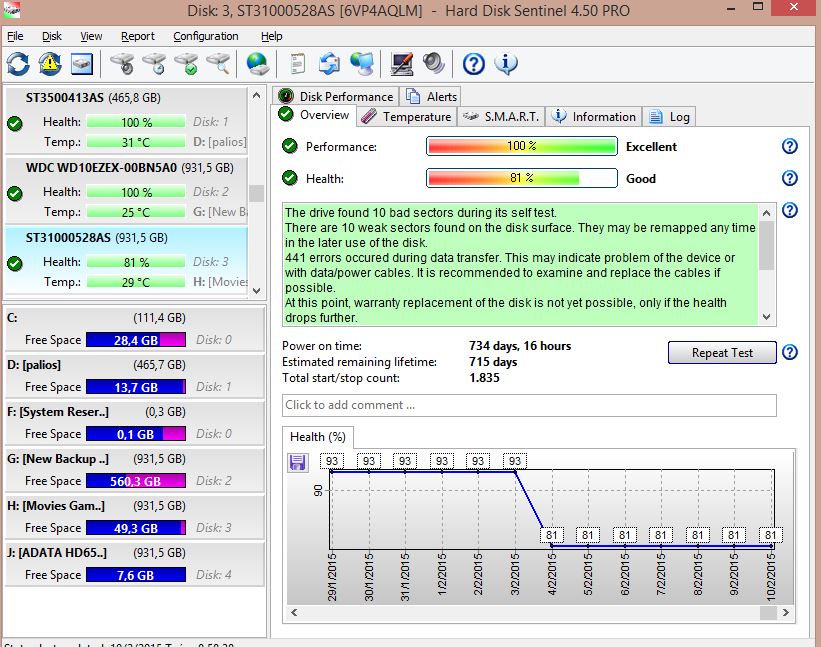Screen dimensions: 821x647
Task: Select the ST31000528AS disk entry
Action: point(126,260)
